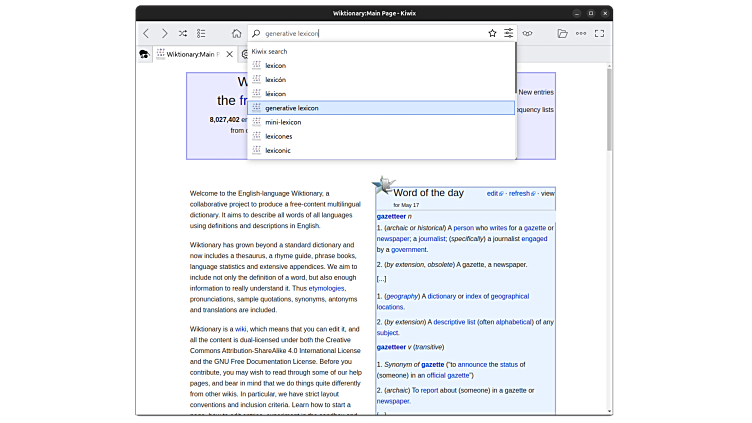Open a random article with shuffle icon

(183, 33)
